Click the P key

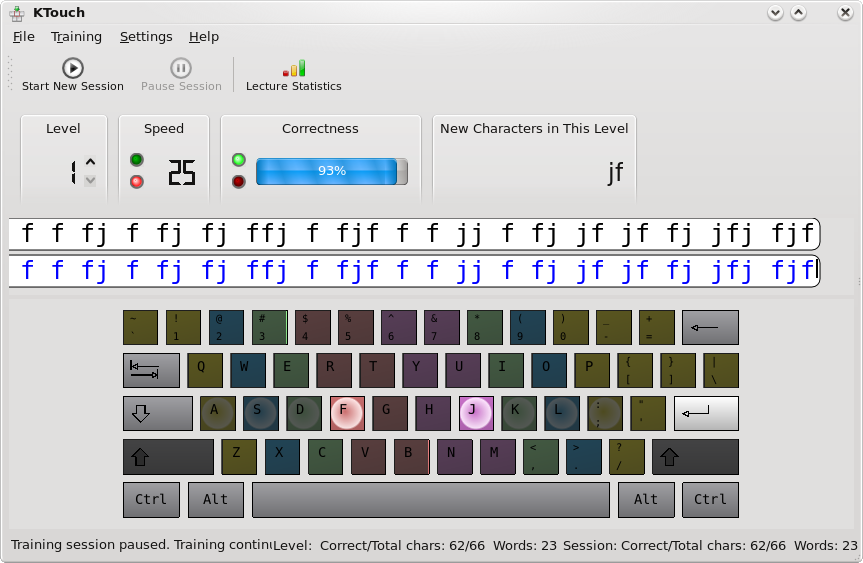pyautogui.click(x=592, y=370)
